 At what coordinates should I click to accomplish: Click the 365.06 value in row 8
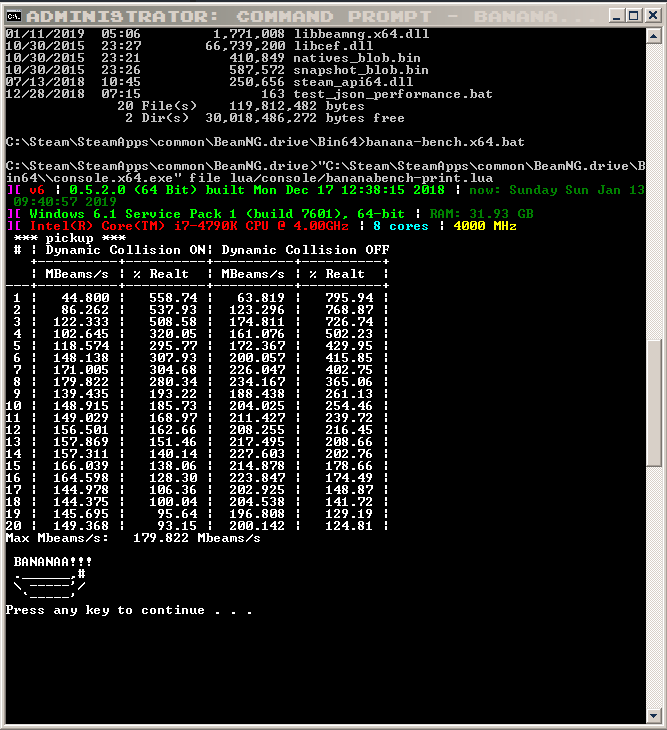[x=349, y=382]
